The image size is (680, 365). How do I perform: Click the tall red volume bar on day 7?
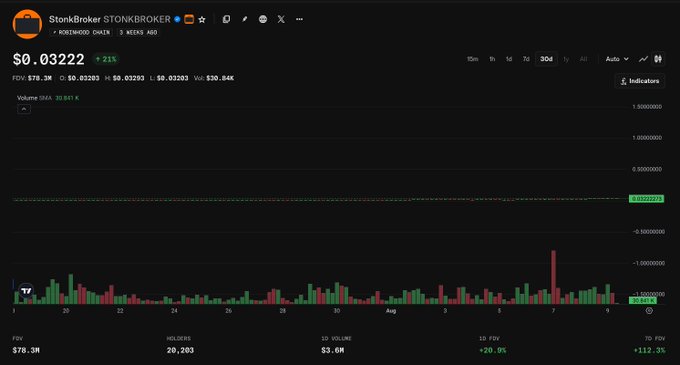tap(553, 277)
